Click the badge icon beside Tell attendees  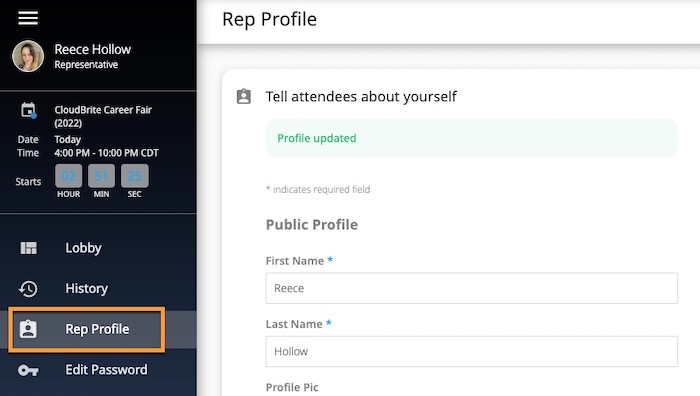pyautogui.click(x=244, y=96)
